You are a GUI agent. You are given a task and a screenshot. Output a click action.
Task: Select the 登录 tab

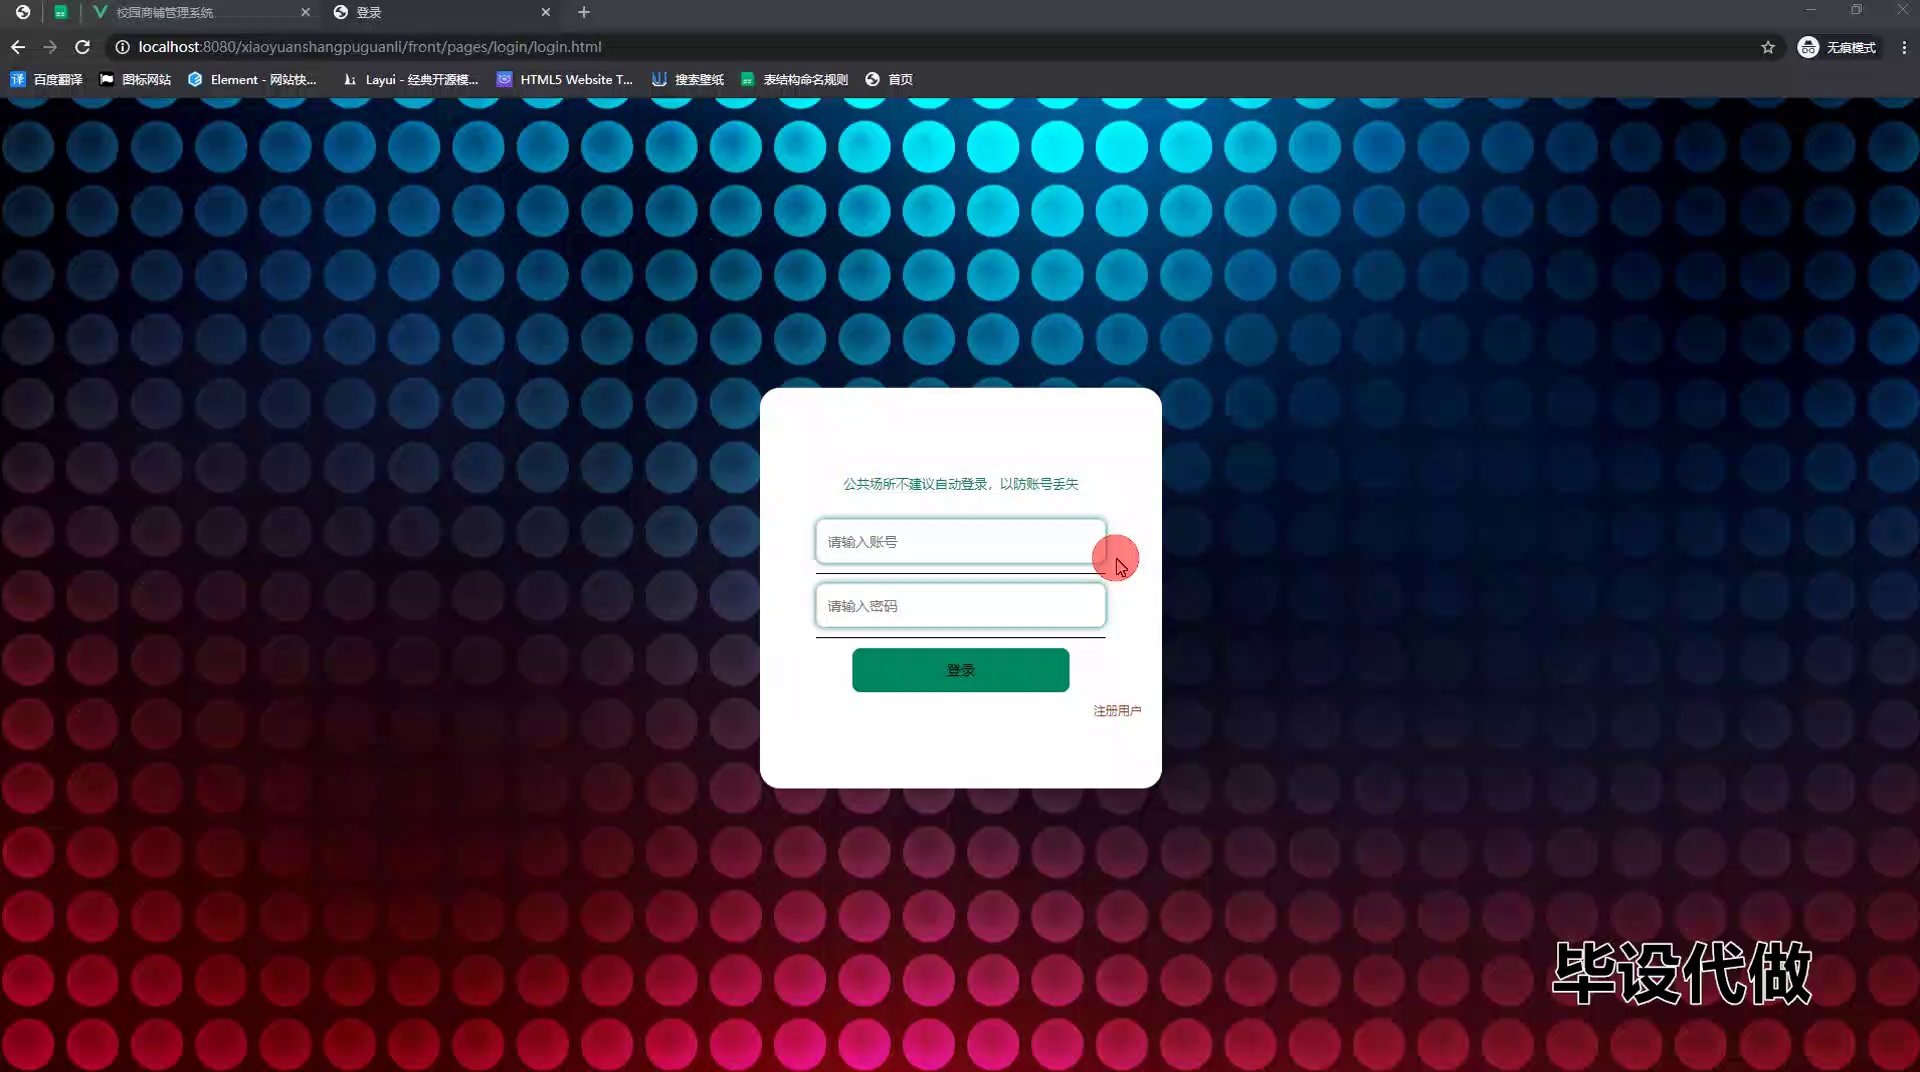[x=442, y=12]
